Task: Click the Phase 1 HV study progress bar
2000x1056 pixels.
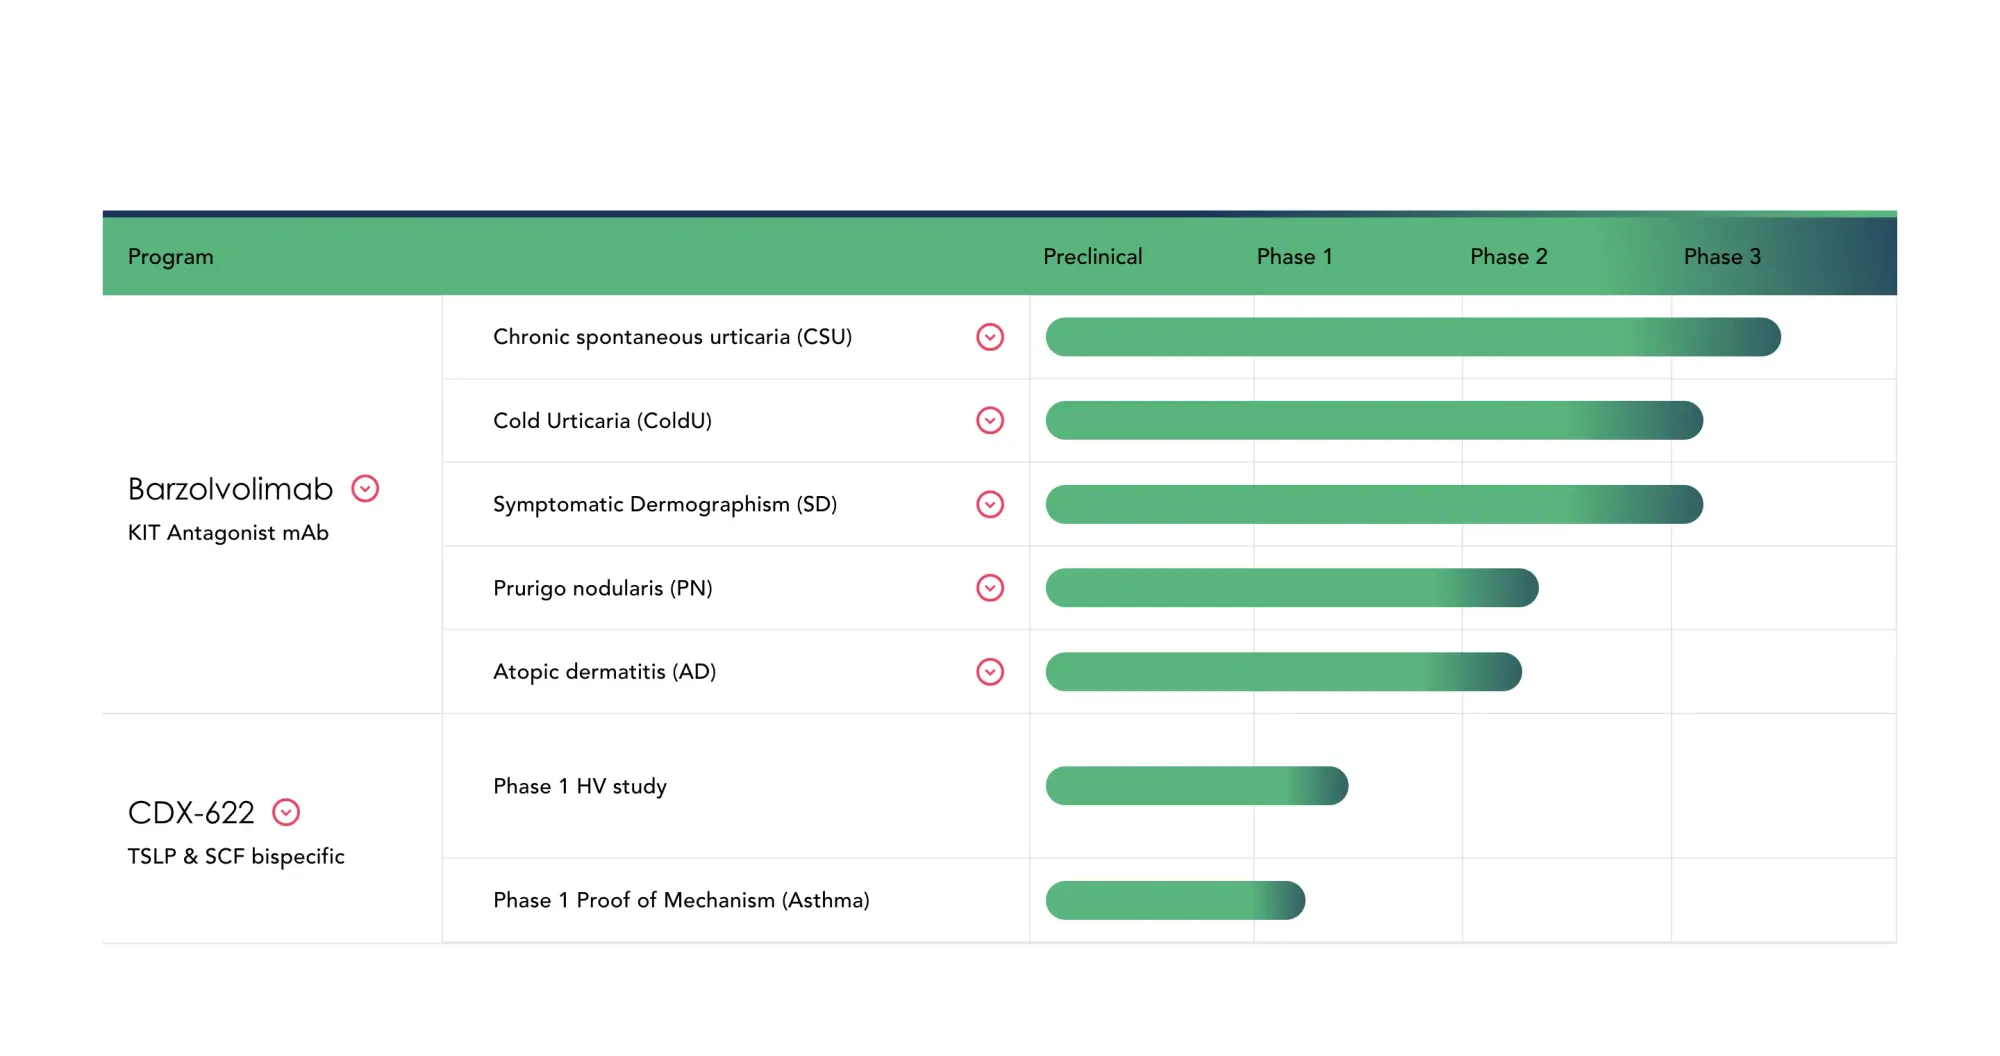Action: 1197,786
